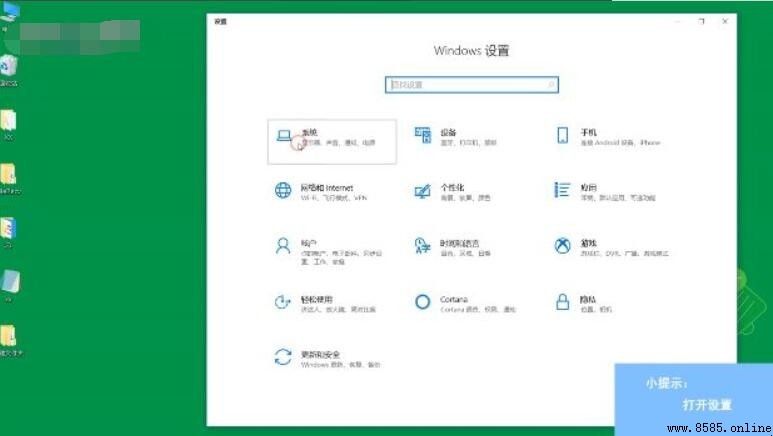
Task: Open the 帐户 (Accounts) person icon
Action: click(283, 246)
